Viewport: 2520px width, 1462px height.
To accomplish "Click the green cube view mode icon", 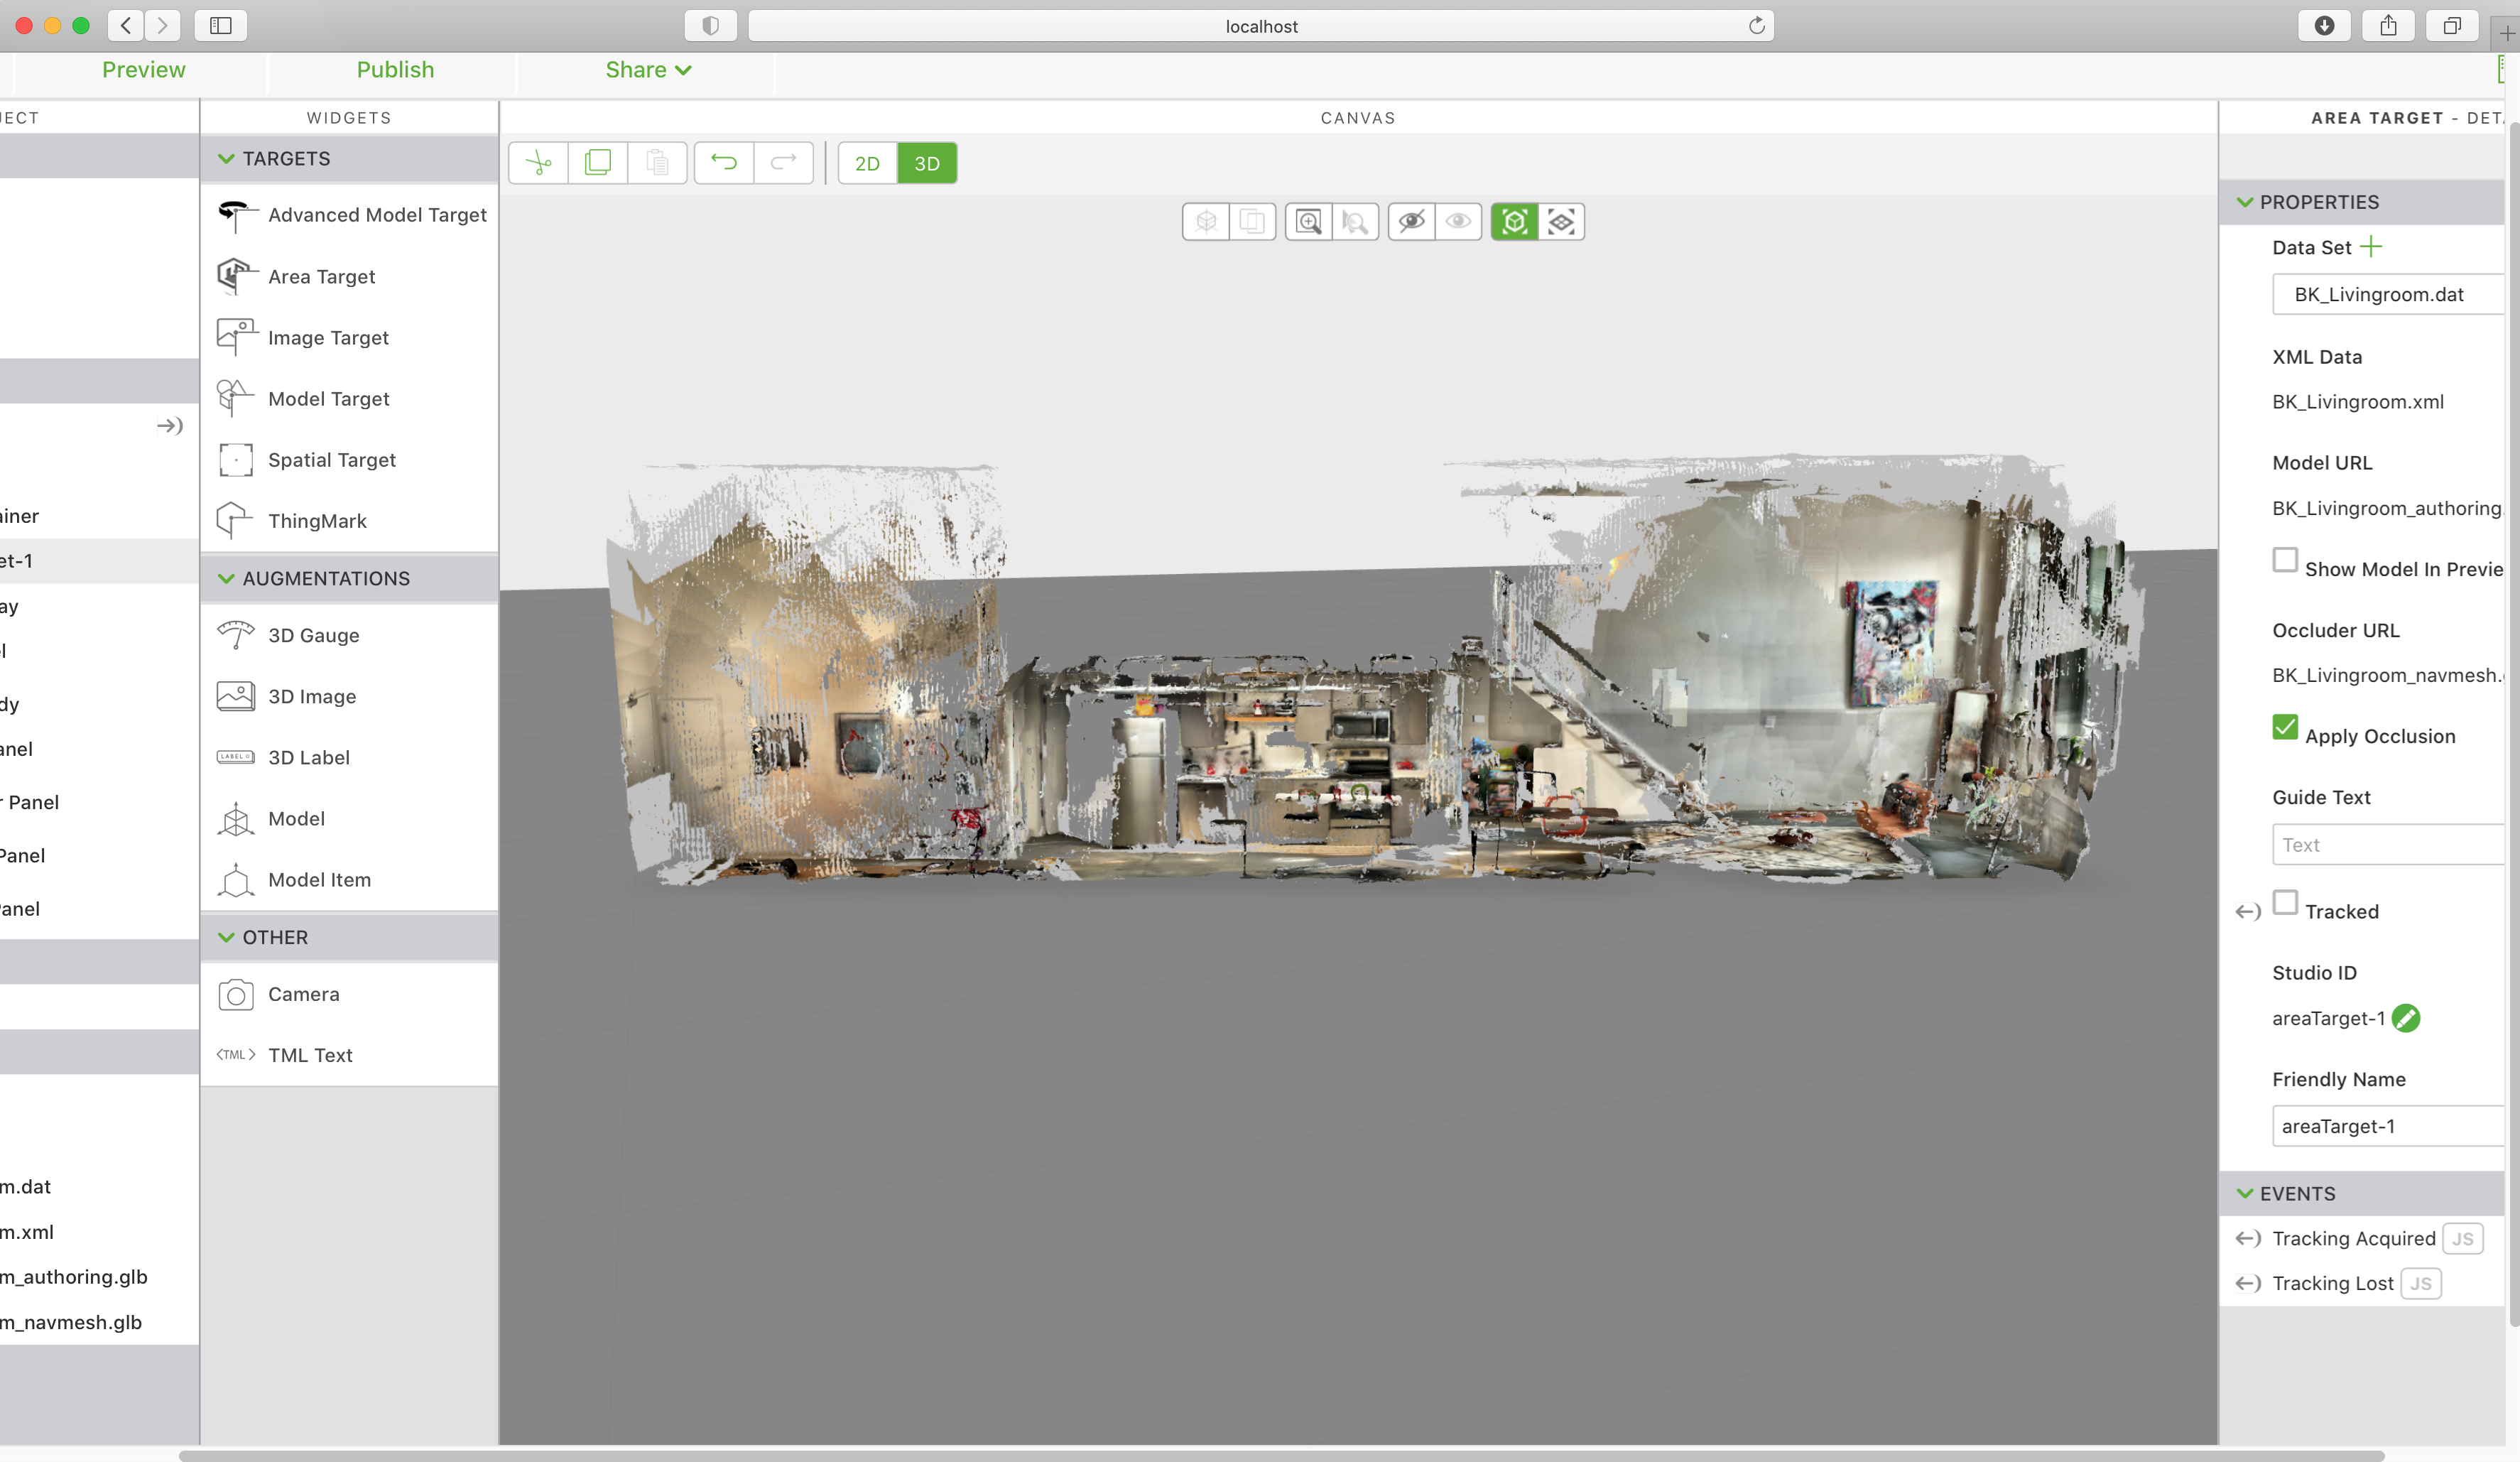I will 1514,221.
